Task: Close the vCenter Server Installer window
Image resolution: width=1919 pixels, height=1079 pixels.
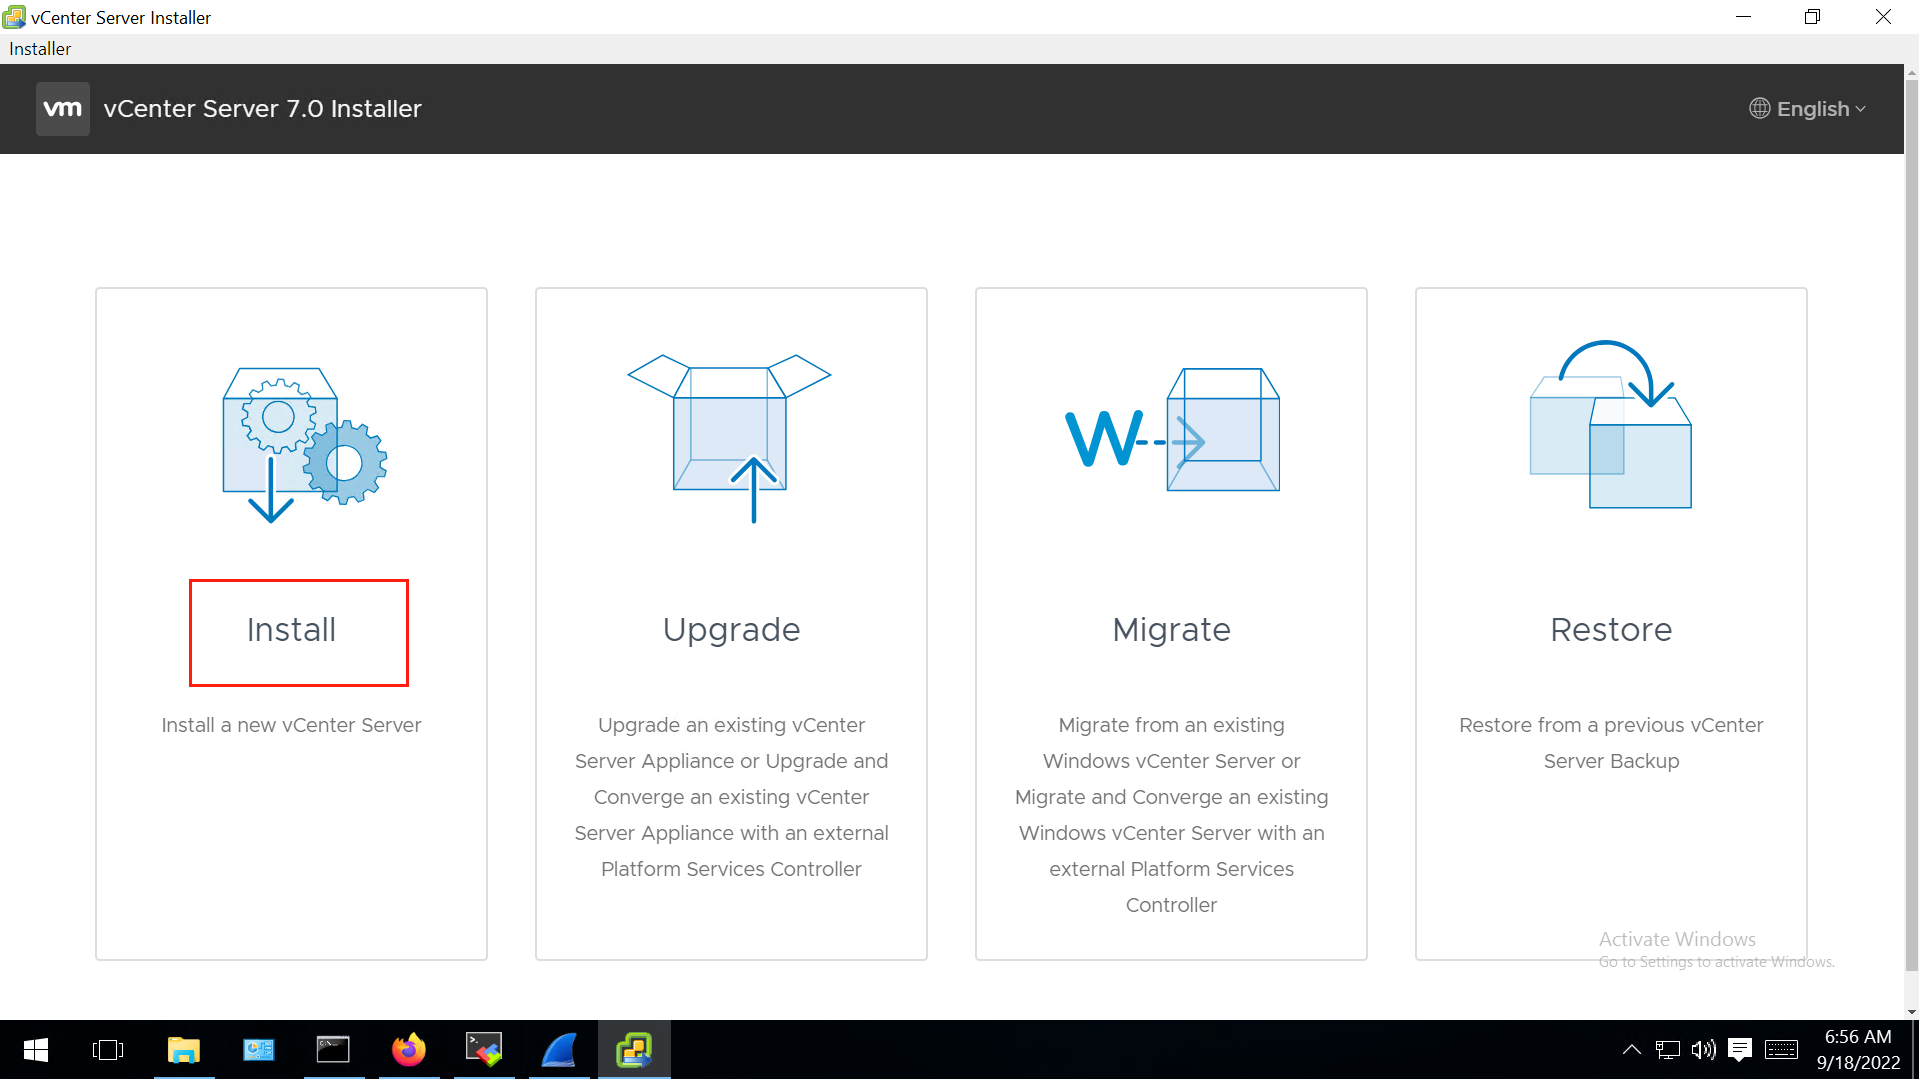Action: click(x=1883, y=17)
